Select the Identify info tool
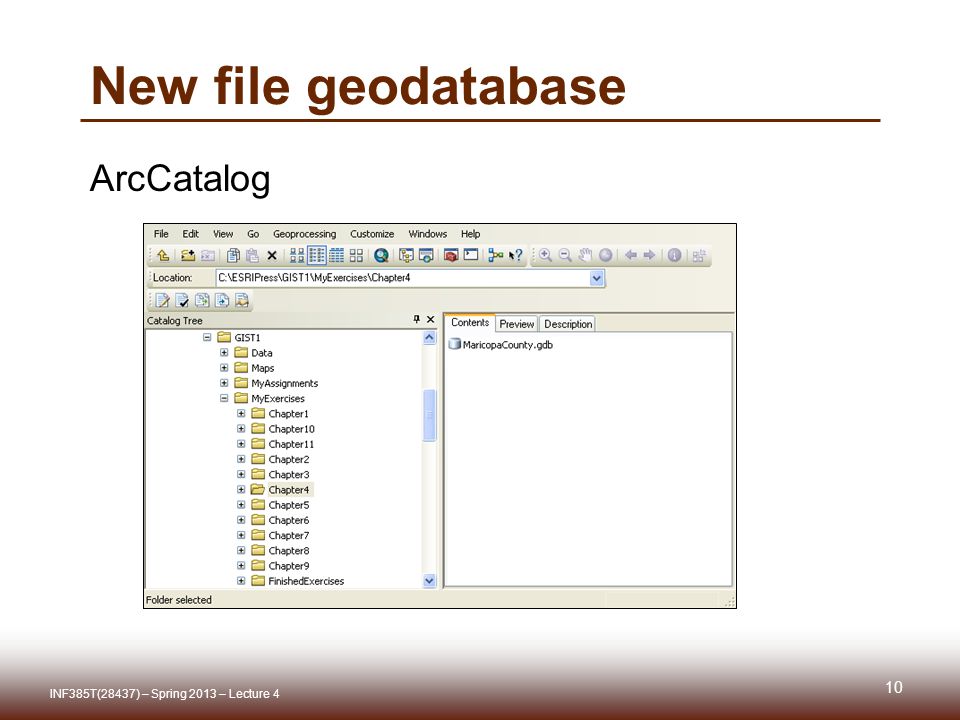The height and width of the screenshot is (720, 960). point(674,255)
